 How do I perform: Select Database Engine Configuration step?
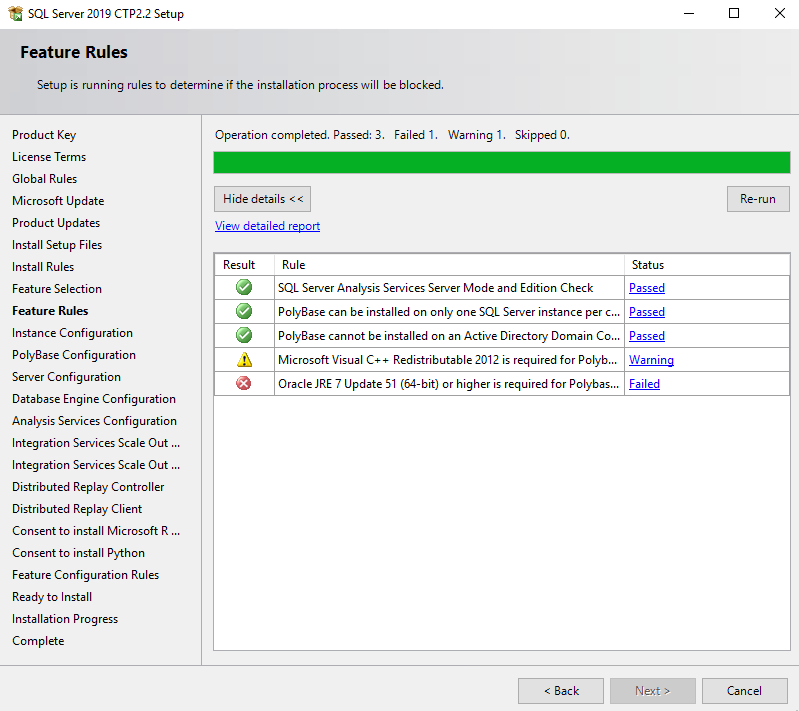[x=94, y=399]
